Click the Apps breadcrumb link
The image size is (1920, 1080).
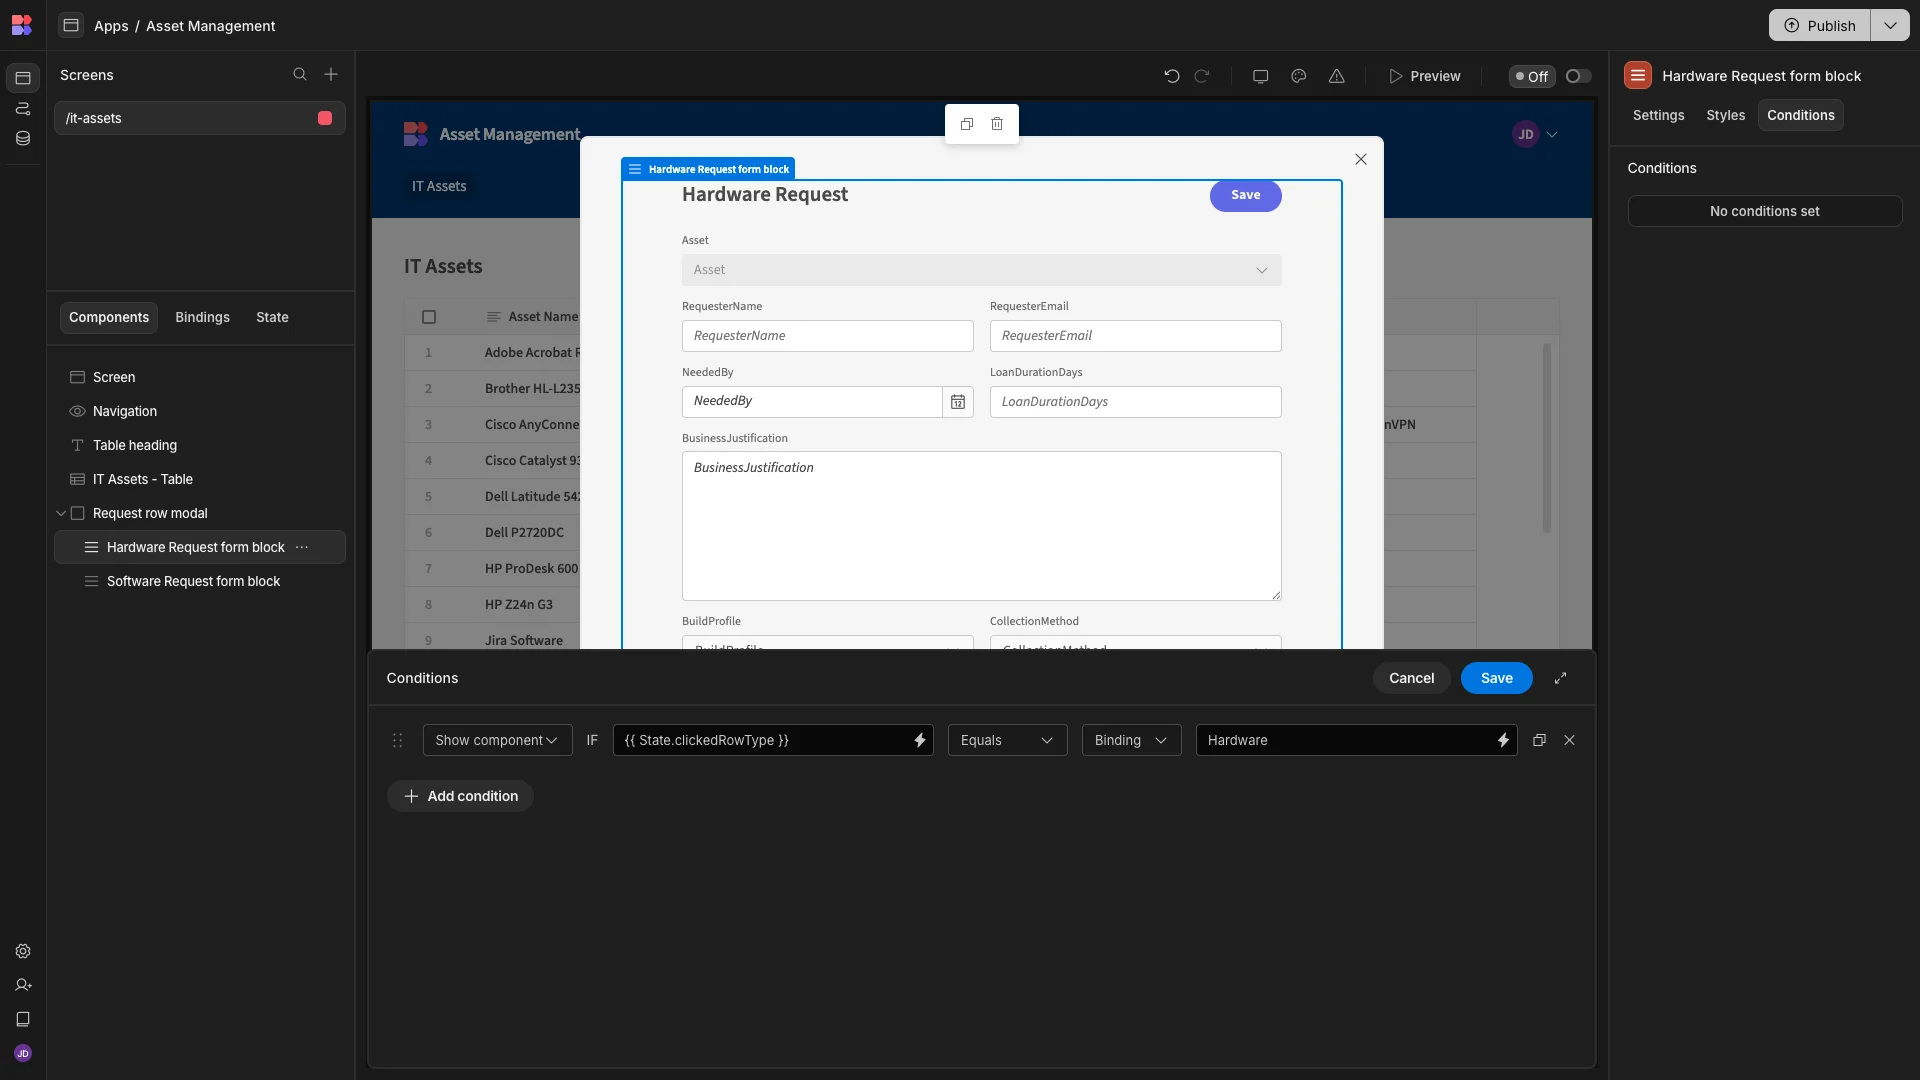point(111,25)
